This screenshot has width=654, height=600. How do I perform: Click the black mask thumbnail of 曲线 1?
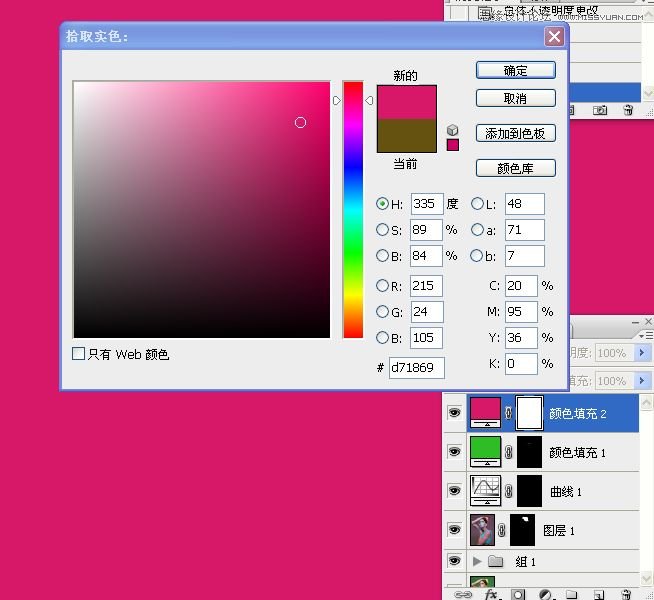[x=529, y=491]
